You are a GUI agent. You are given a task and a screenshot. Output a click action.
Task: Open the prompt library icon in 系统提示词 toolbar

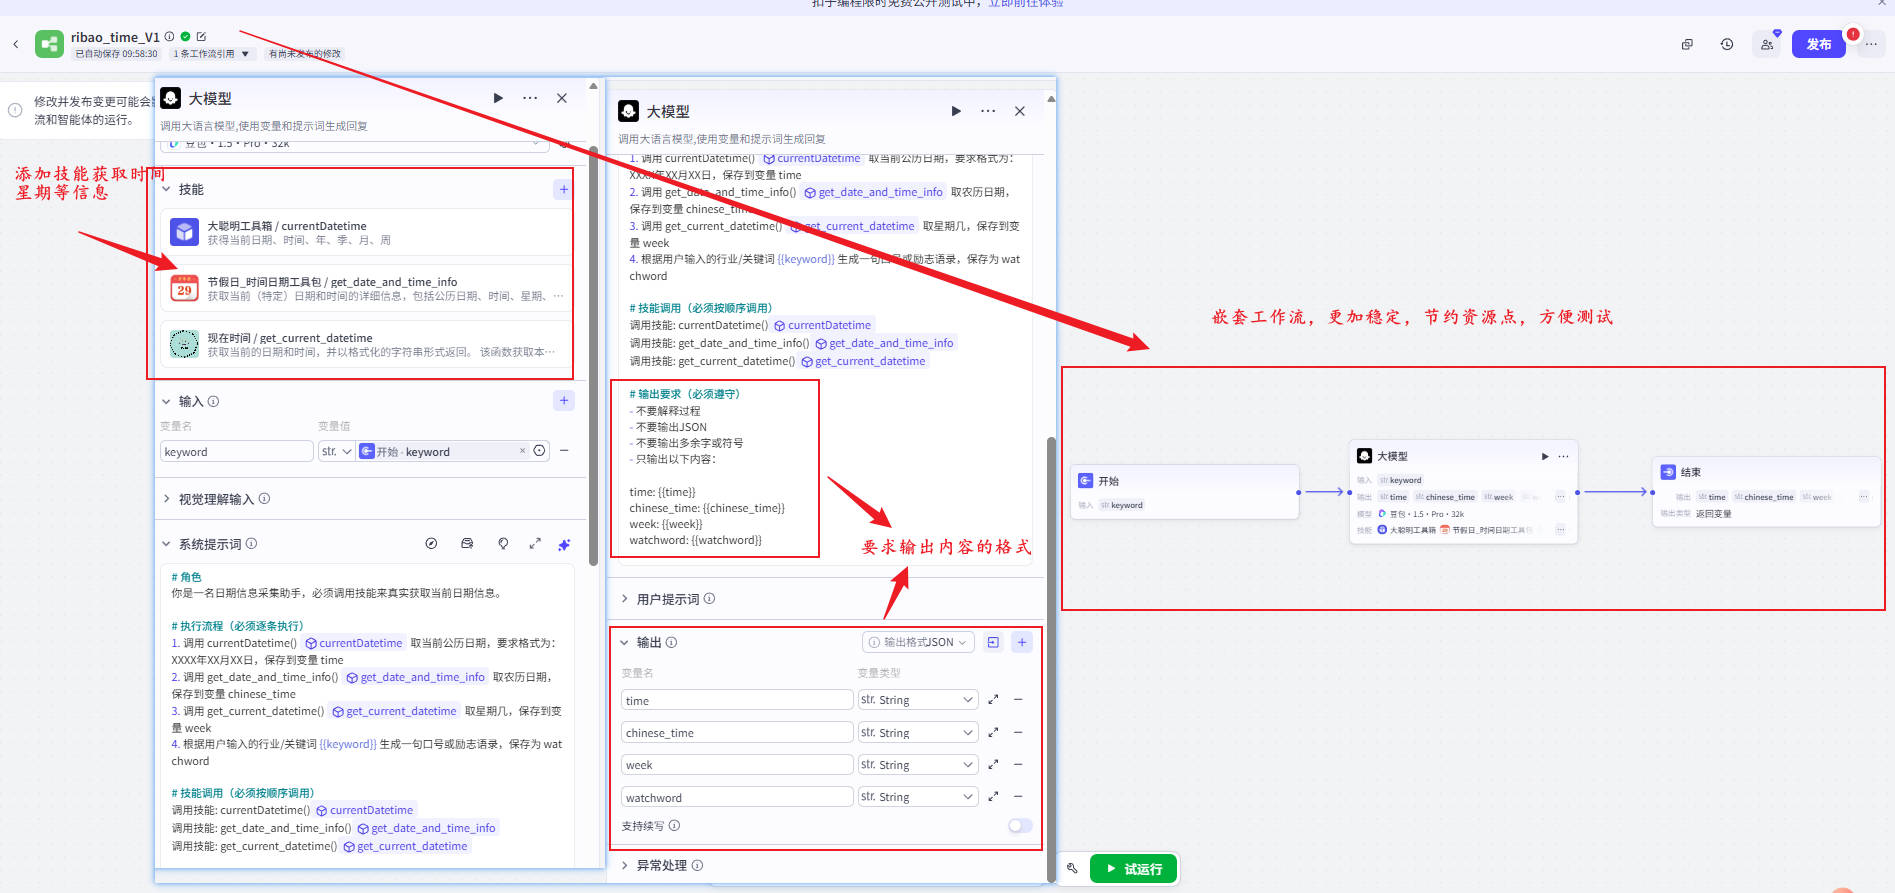pyautogui.click(x=467, y=544)
